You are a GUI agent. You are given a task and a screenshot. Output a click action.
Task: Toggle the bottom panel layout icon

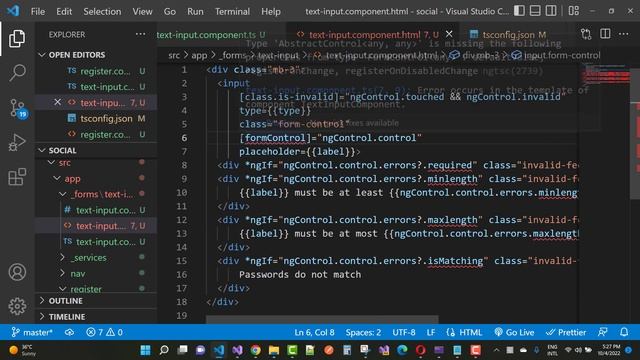point(535,11)
